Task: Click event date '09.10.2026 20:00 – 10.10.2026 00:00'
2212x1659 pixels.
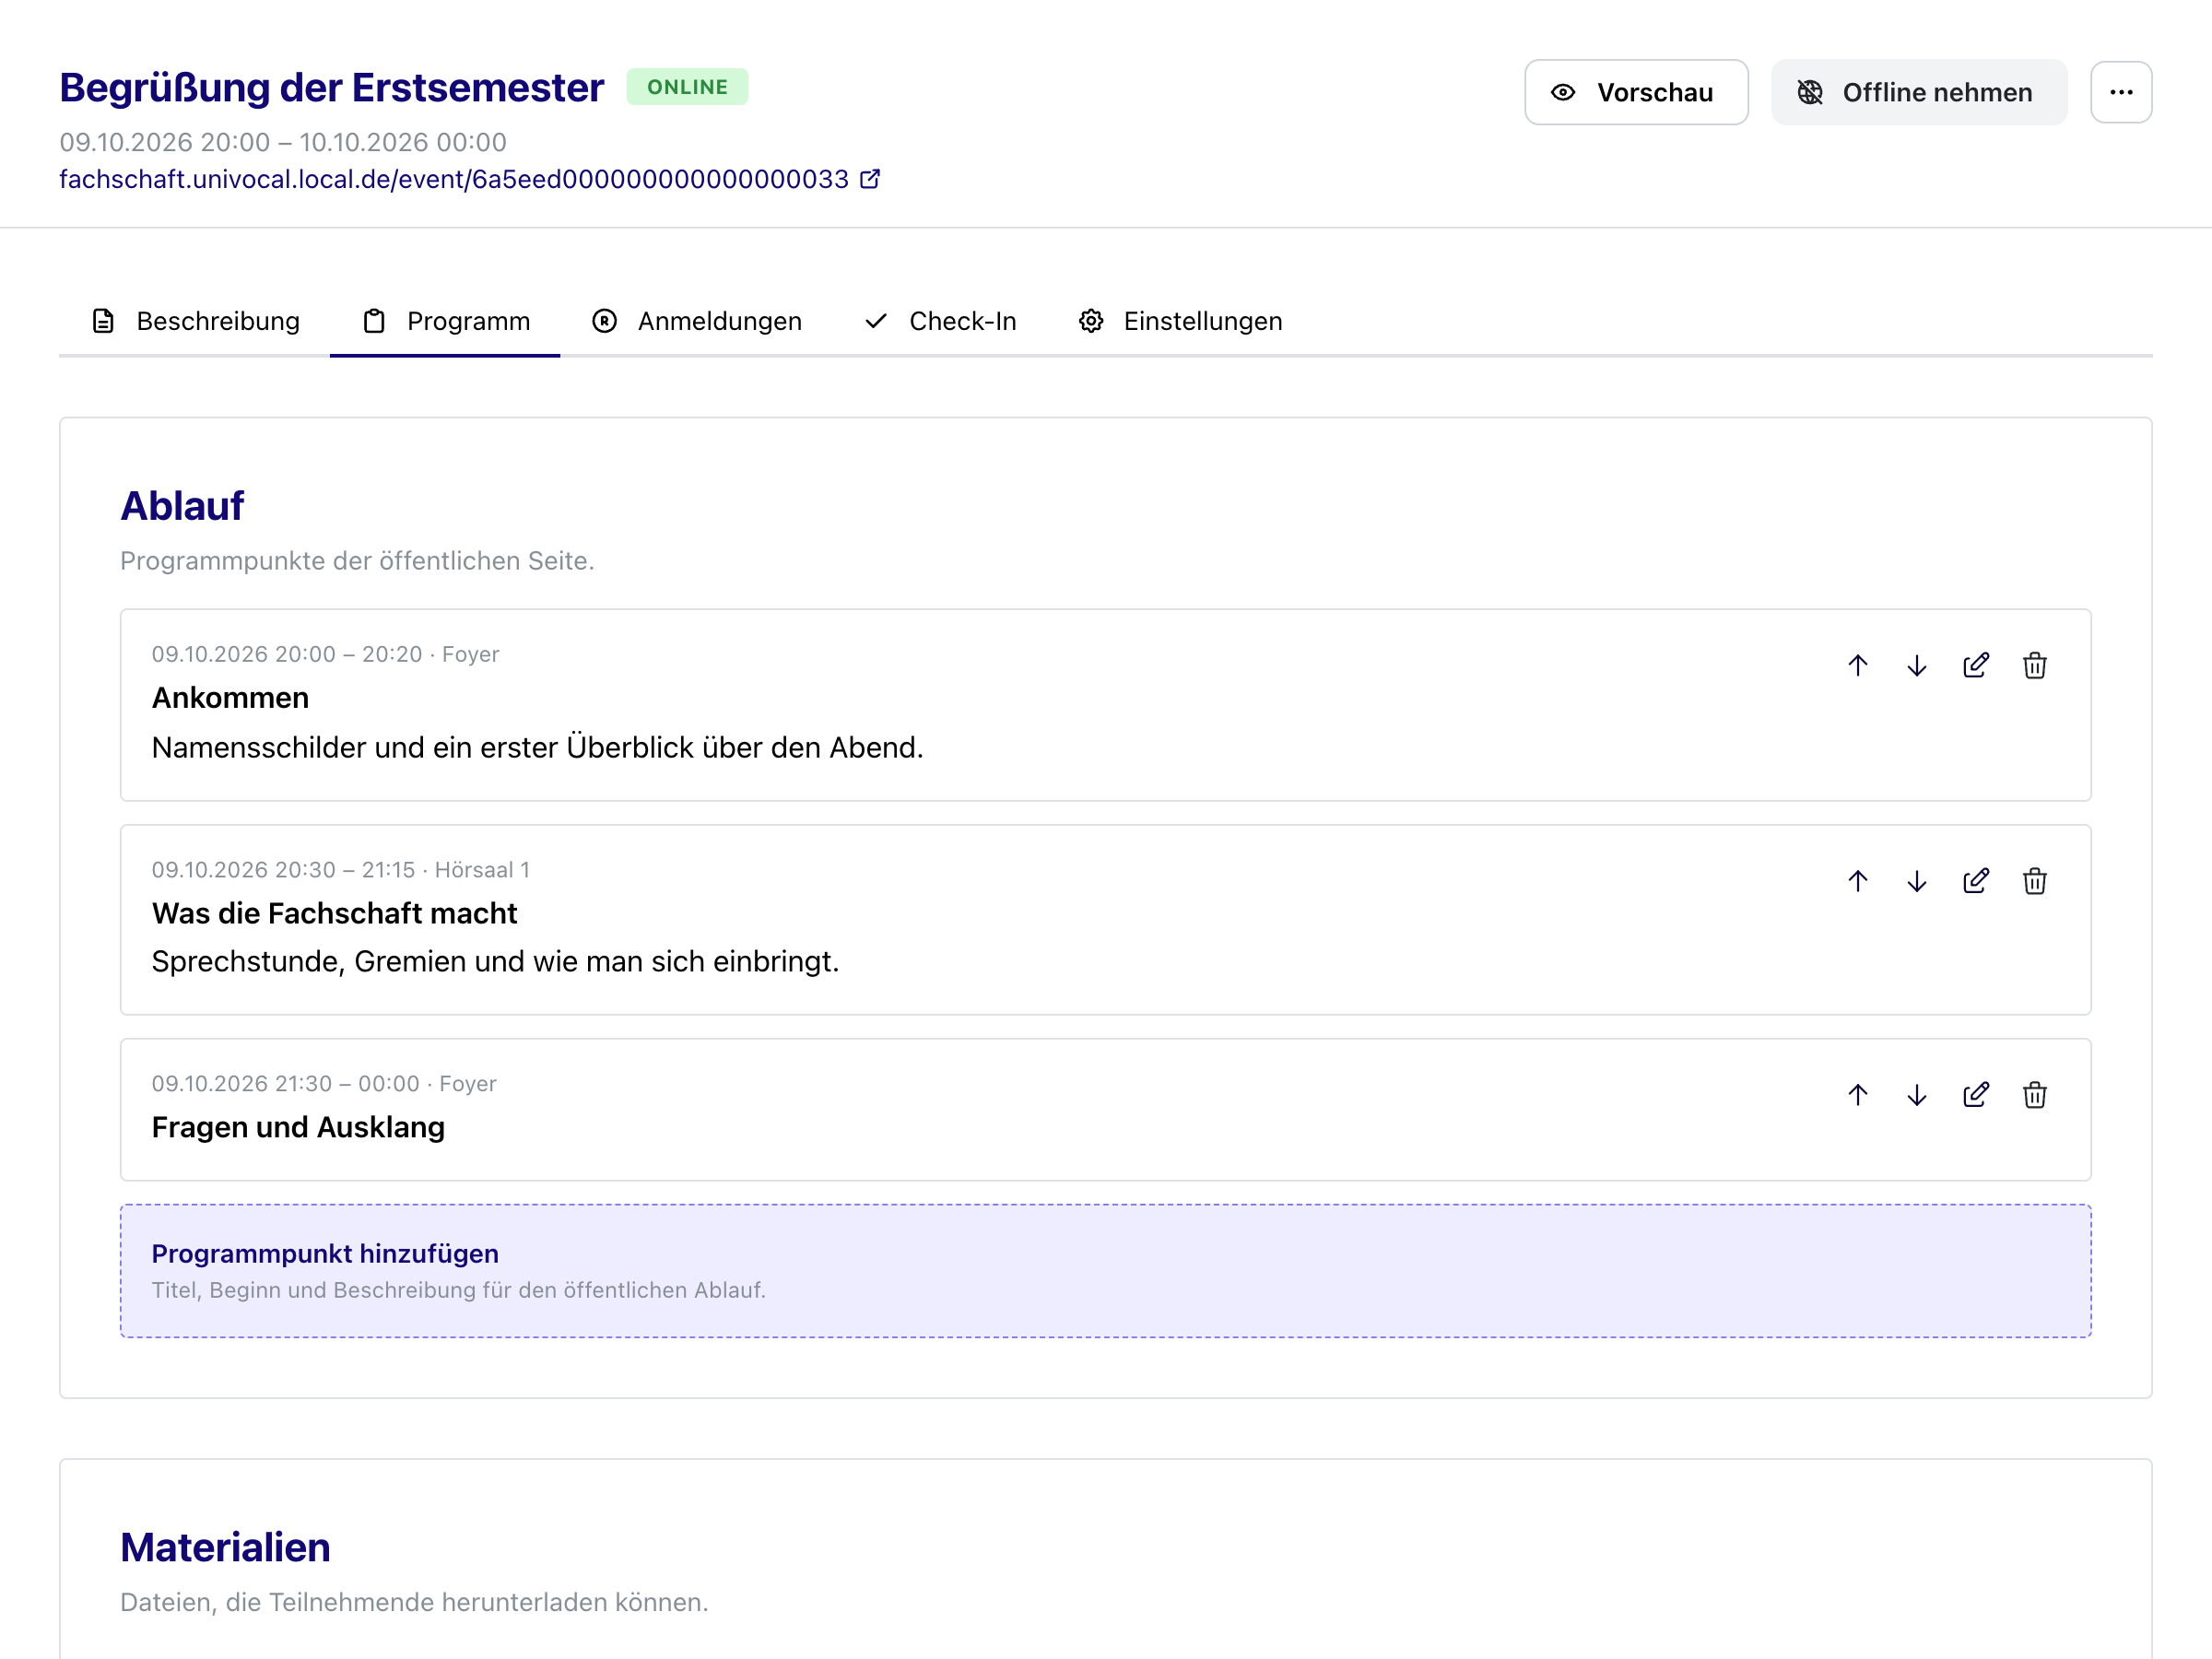Action: (x=283, y=142)
